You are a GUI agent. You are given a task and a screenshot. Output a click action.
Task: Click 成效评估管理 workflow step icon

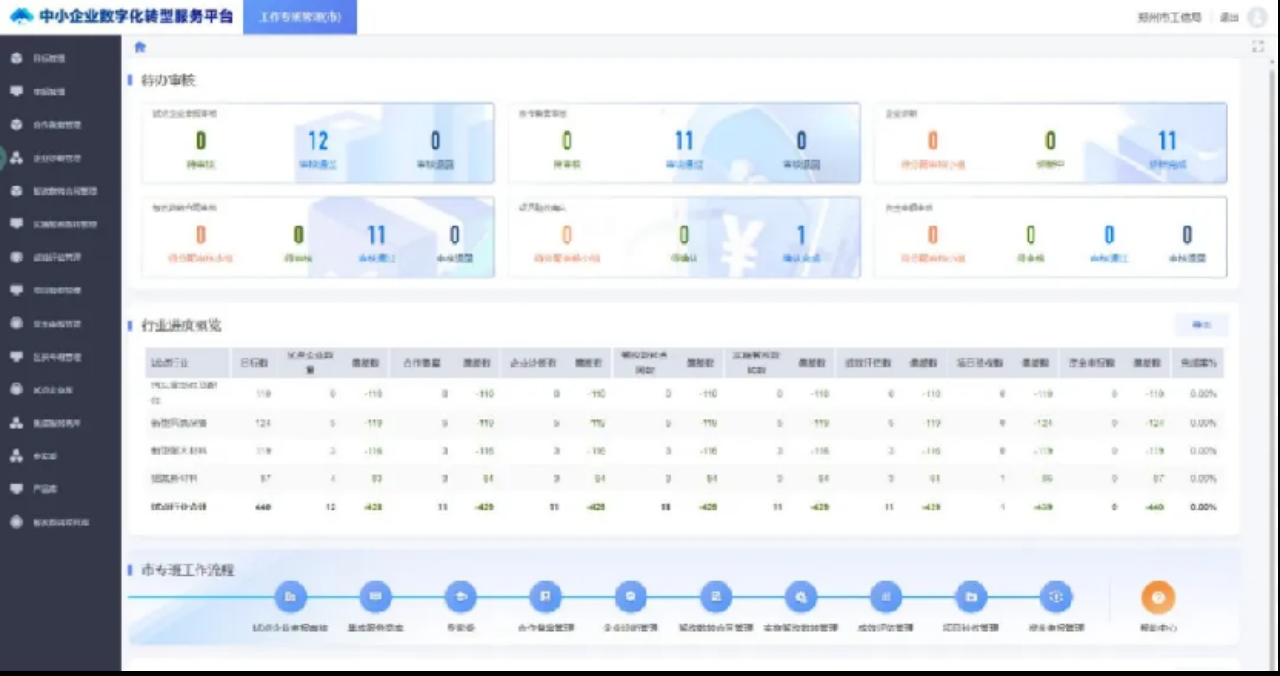pos(886,597)
